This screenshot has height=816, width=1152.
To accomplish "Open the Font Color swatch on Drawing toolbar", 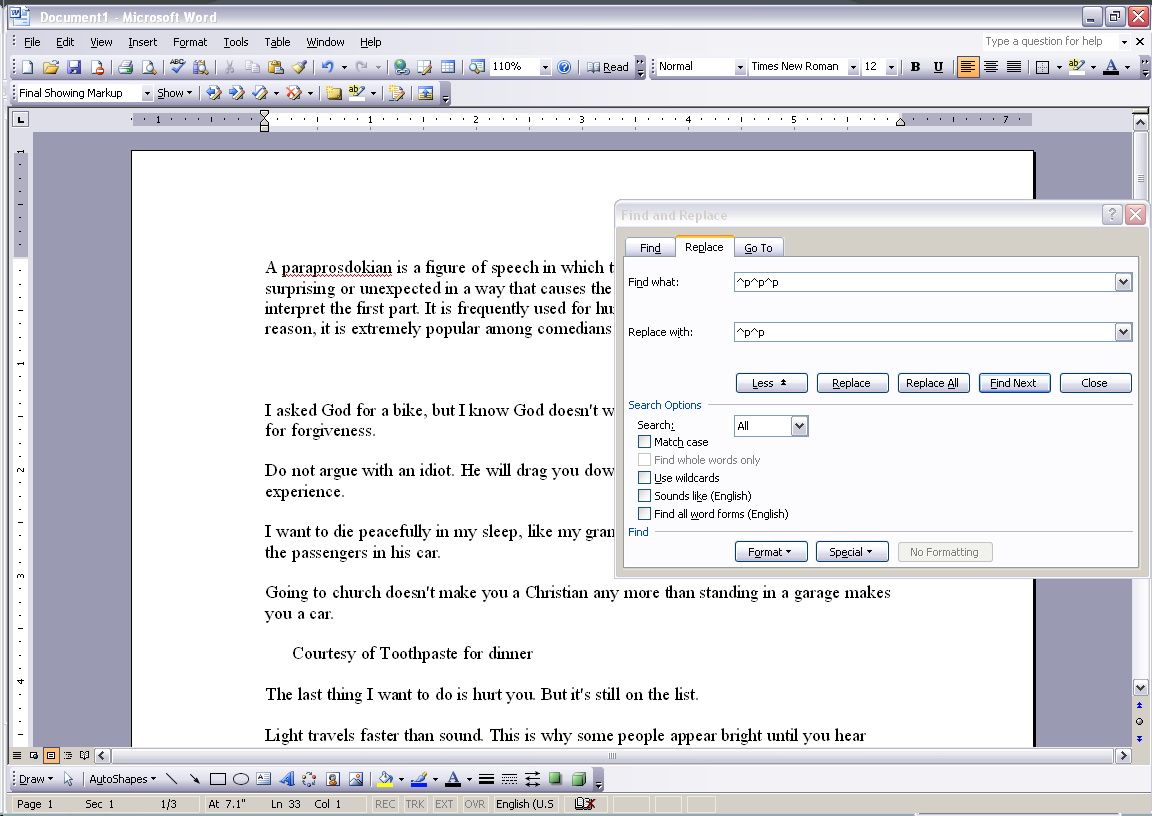I will pos(452,778).
